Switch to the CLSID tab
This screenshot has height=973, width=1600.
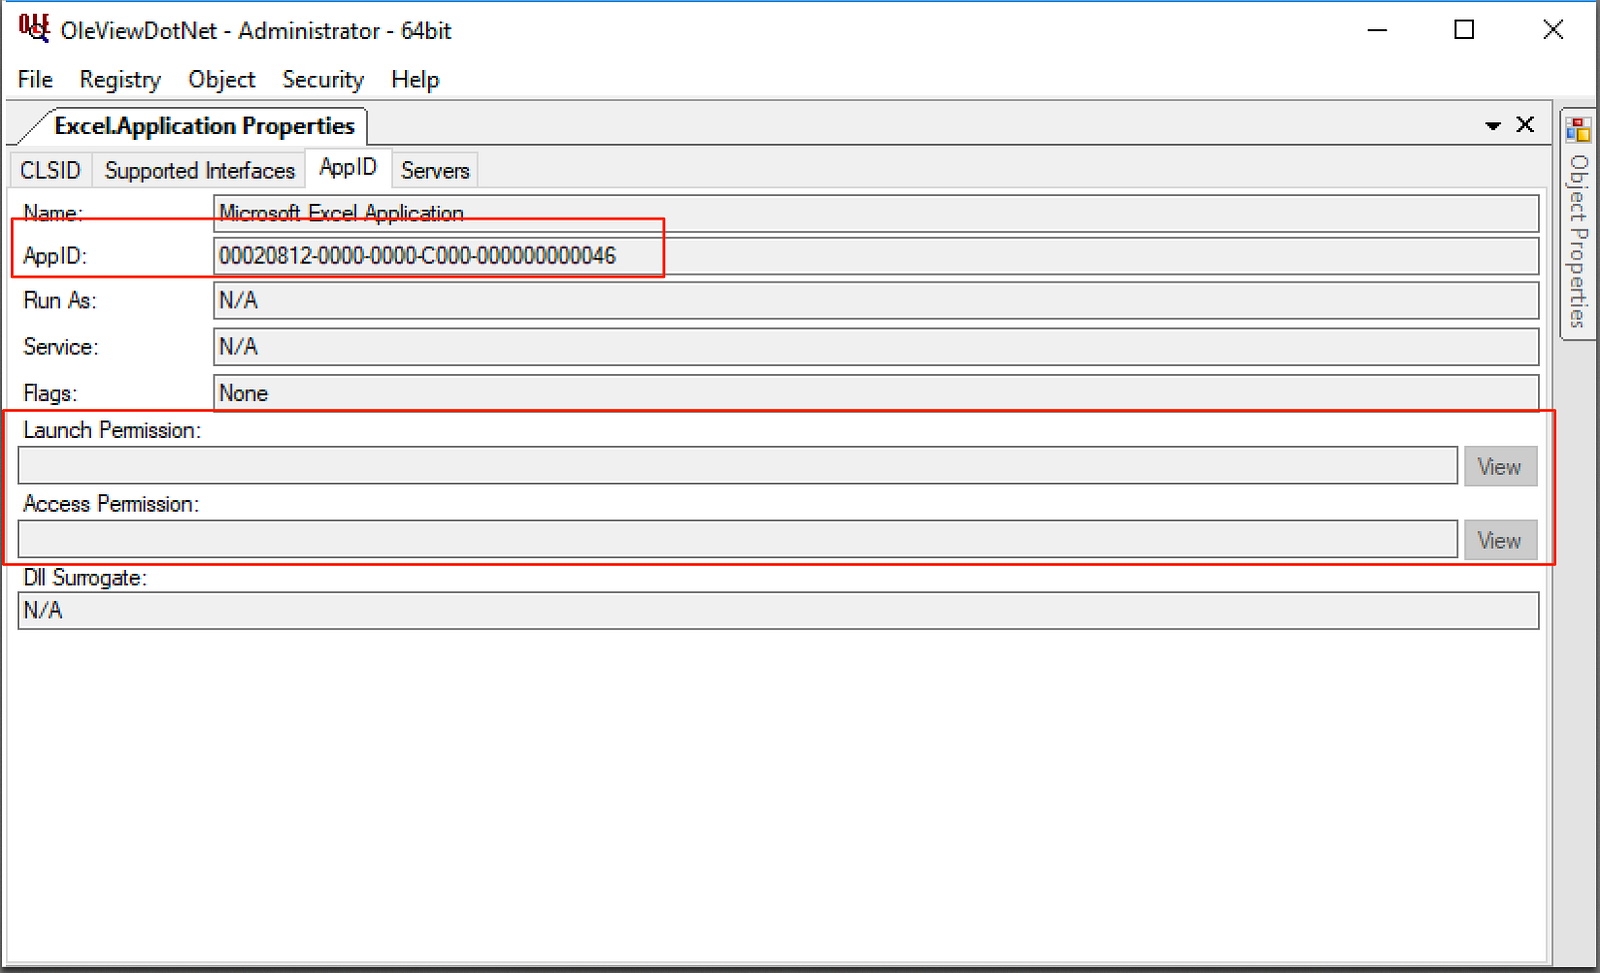coord(50,170)
